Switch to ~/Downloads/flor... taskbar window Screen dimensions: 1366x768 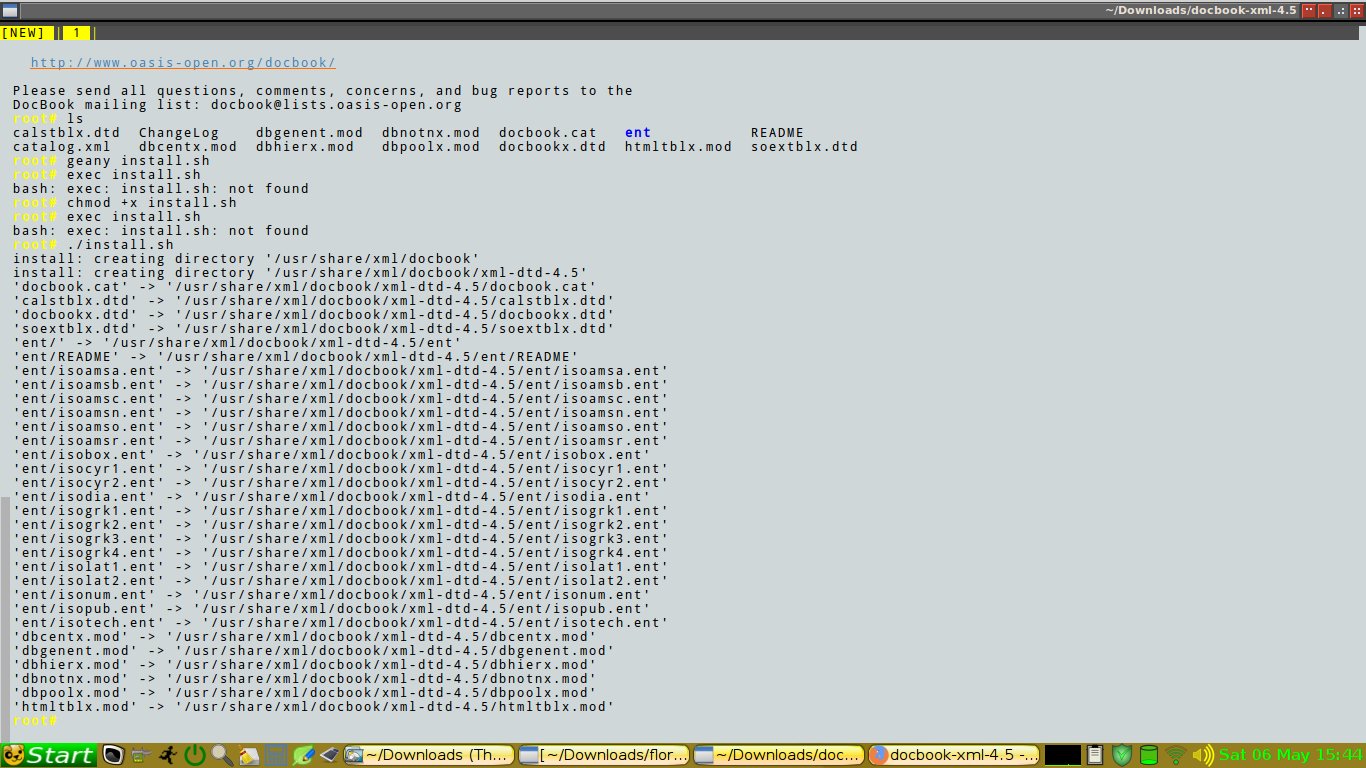(x=604, y=755)
